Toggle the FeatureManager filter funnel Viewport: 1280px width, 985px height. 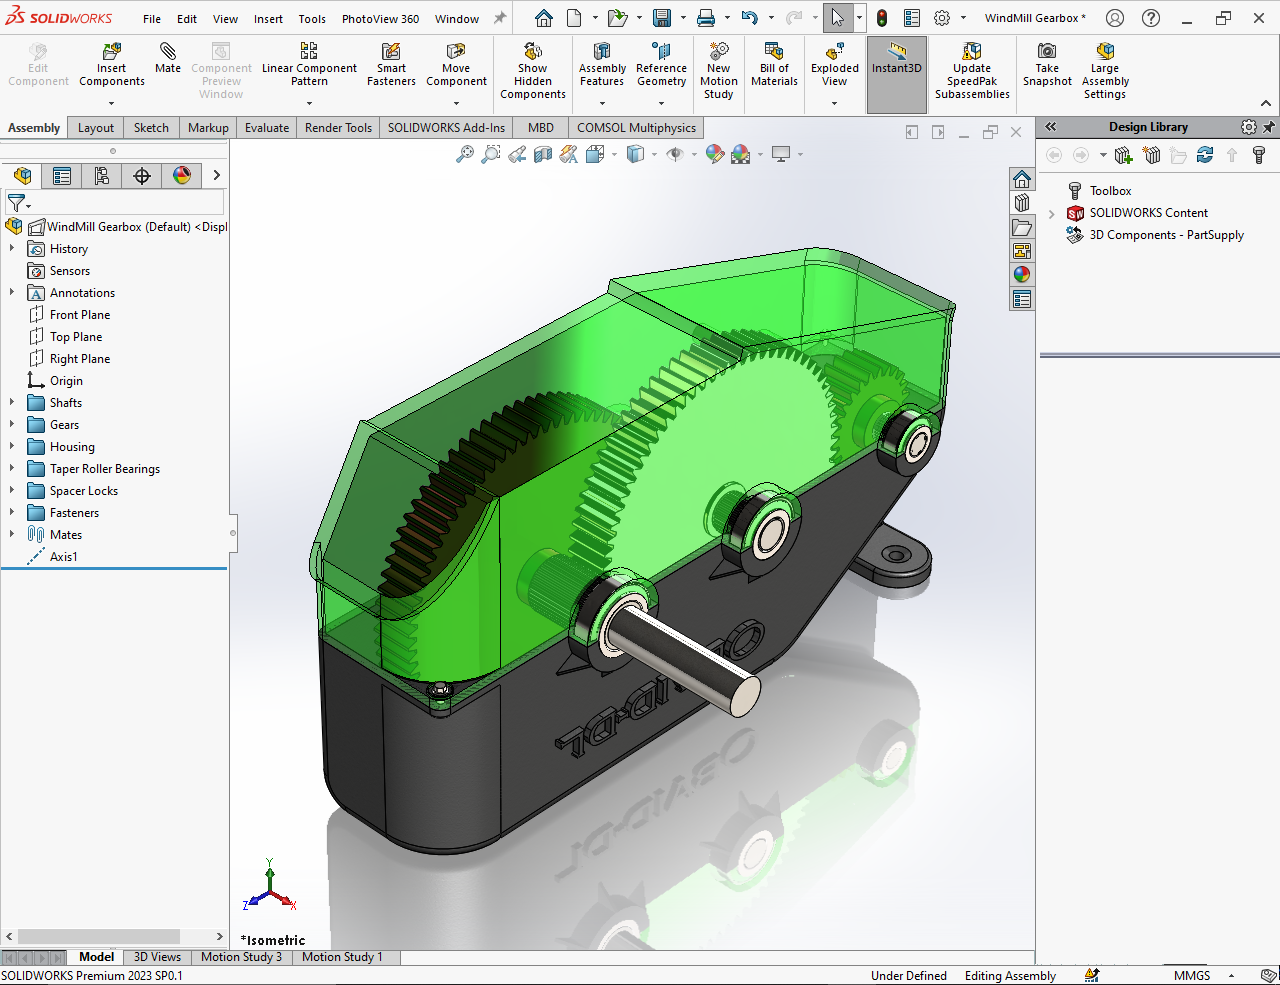click(x=16, y=203)
